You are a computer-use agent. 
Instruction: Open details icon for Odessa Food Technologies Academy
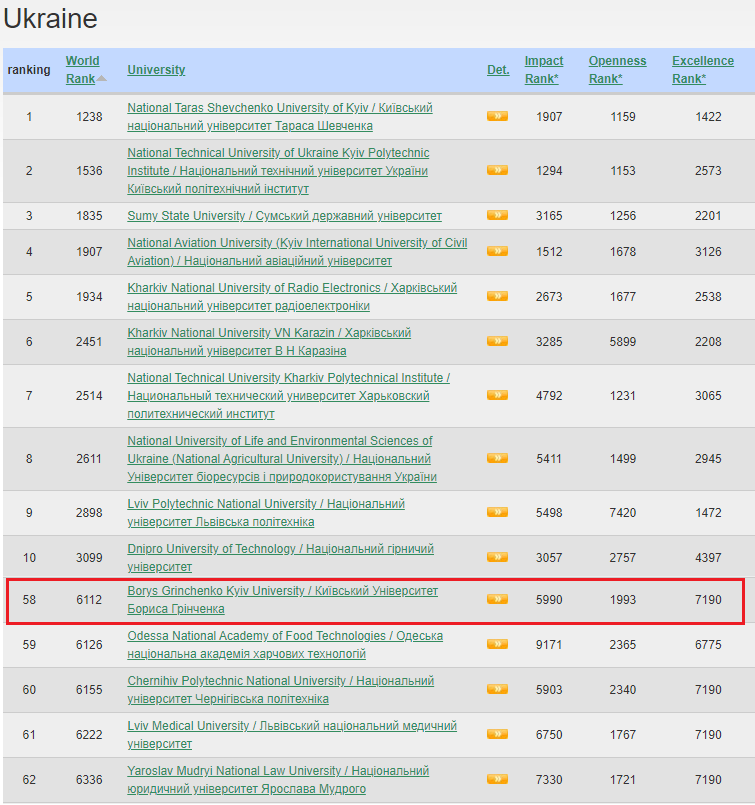pyautogui.click(x=497, y=644)
